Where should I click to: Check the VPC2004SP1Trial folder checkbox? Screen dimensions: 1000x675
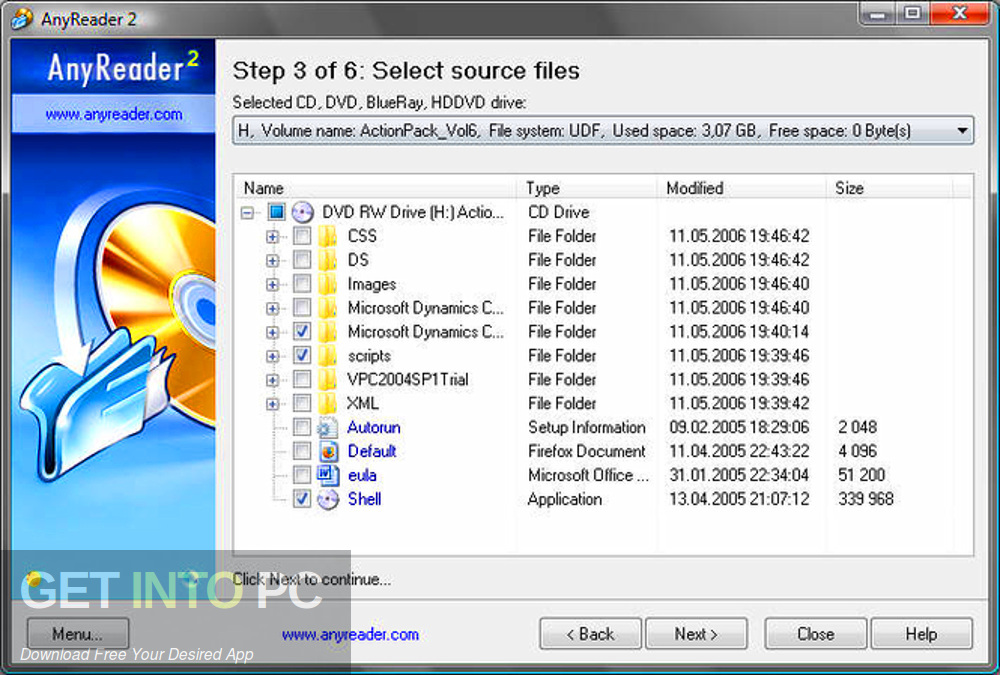point(302,380)
